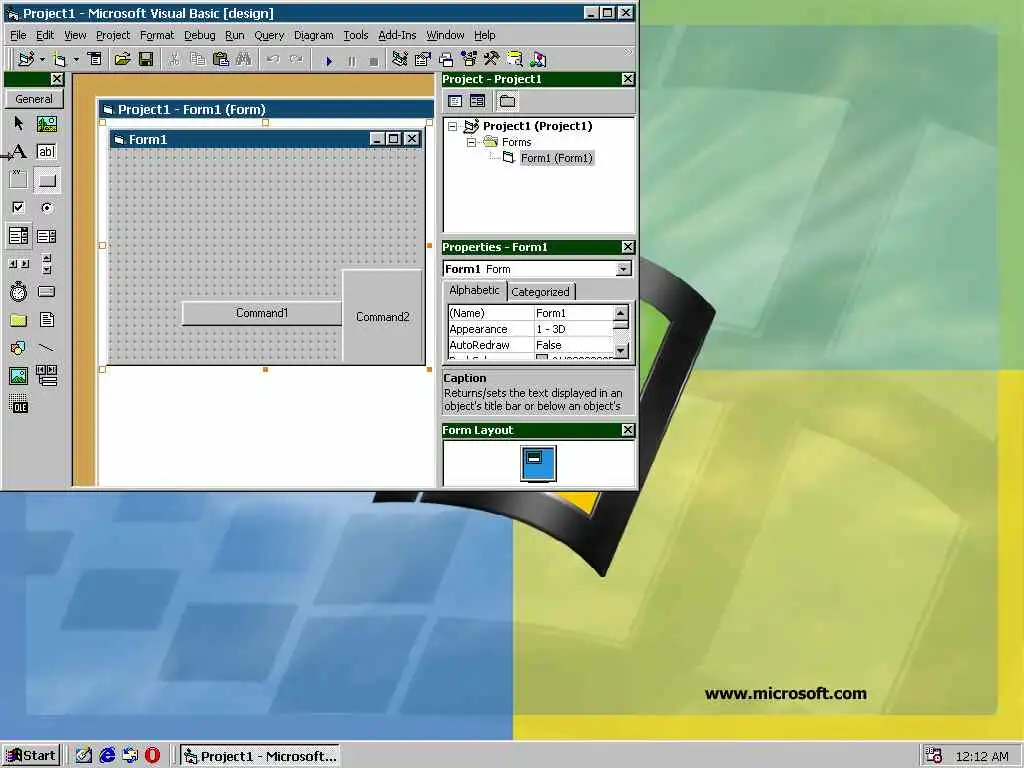Select the DirListBox folder tool

tap(18, 319)
